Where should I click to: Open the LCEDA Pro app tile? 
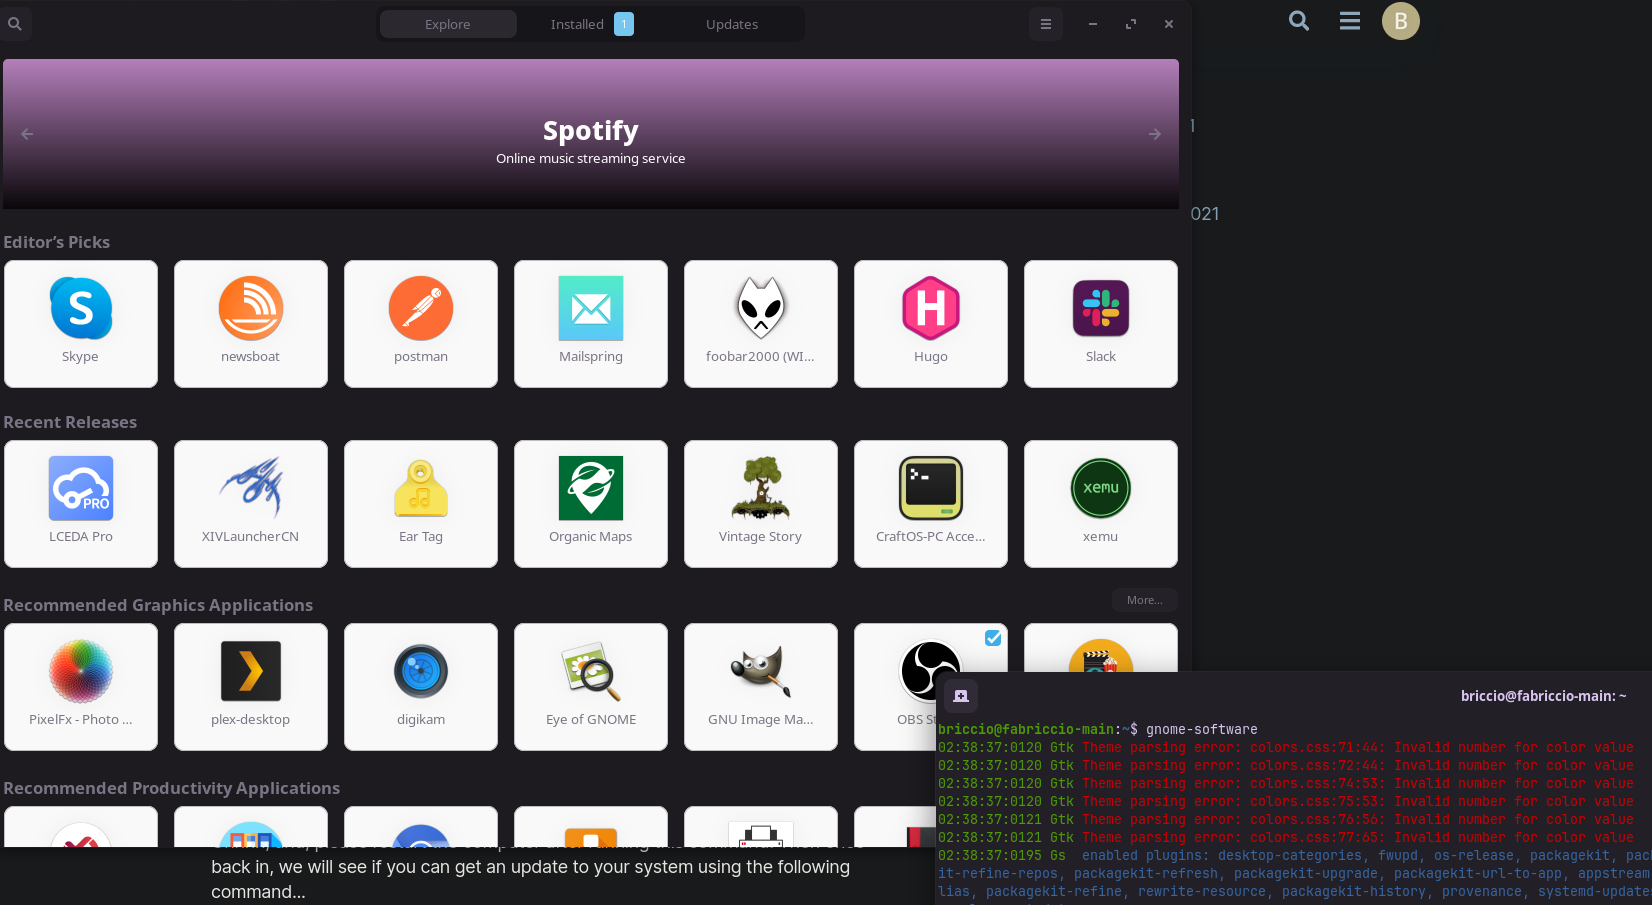(x=81, y=504)
